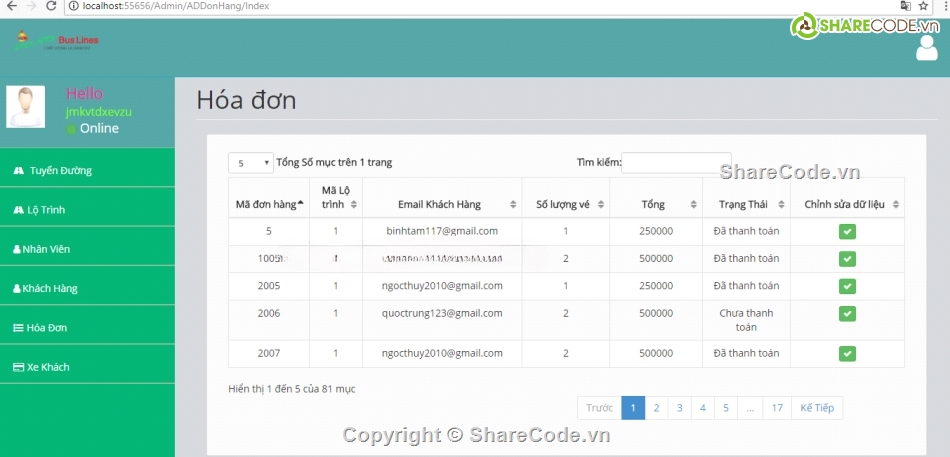Click the order number 2007 cell
This screenshot has width=950, height=457.
click(x=269, y=353)
